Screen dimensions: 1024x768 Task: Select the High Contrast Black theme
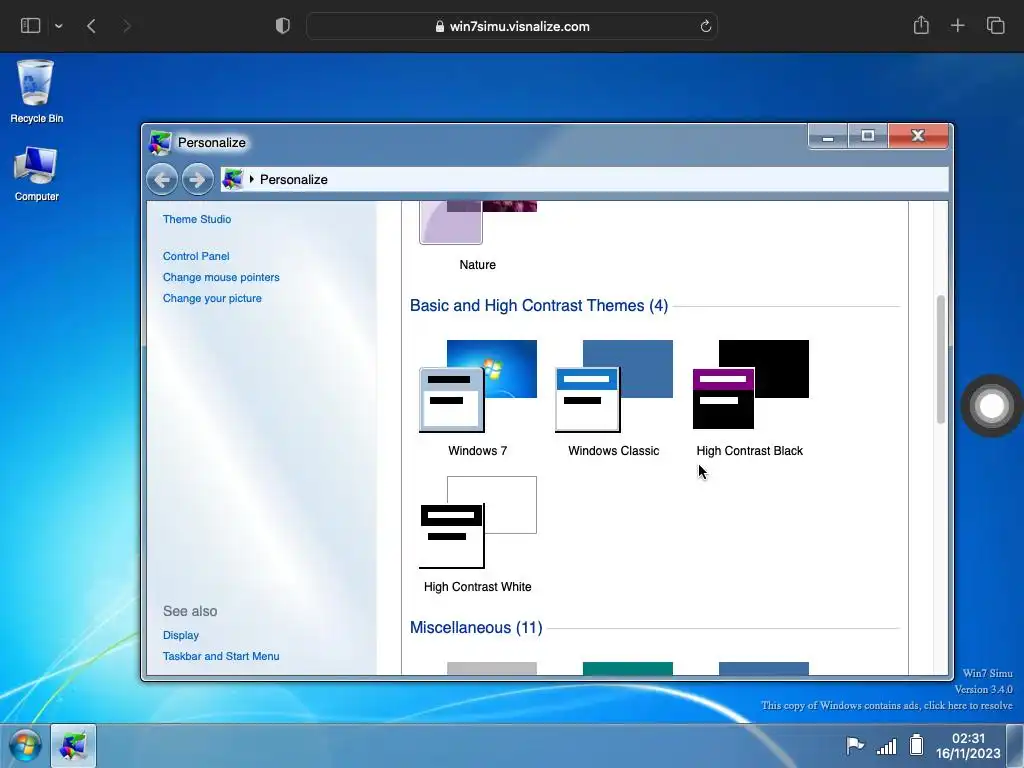click(x=750, y=398)
